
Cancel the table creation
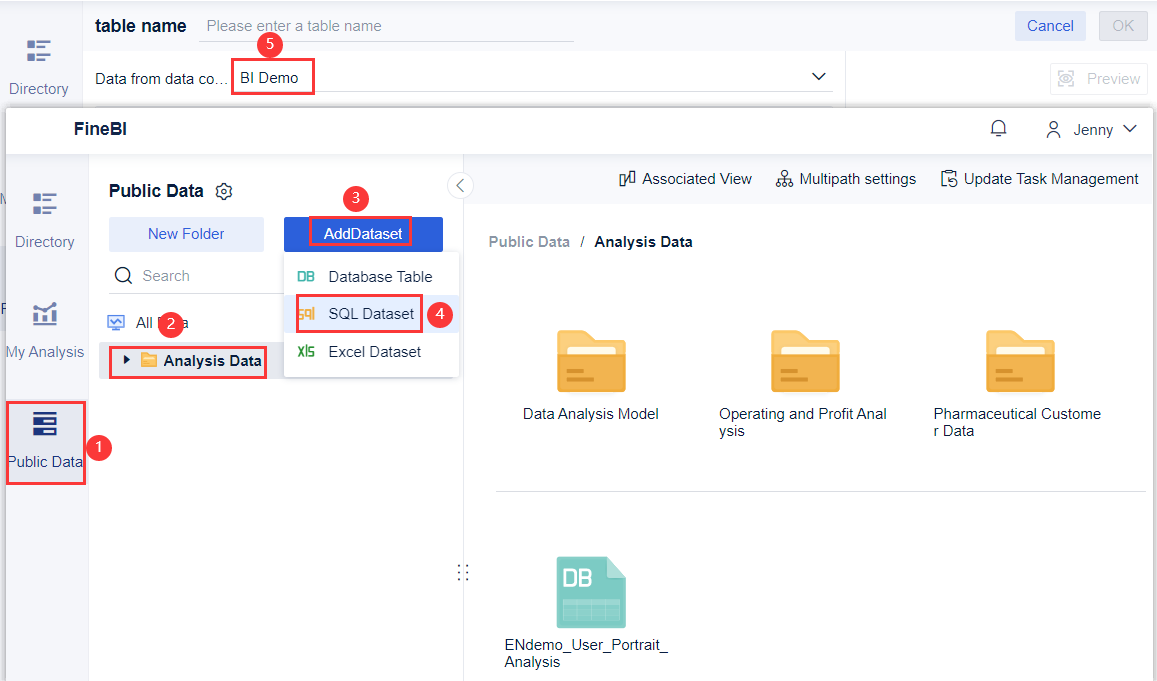(x=1050, y=25)
